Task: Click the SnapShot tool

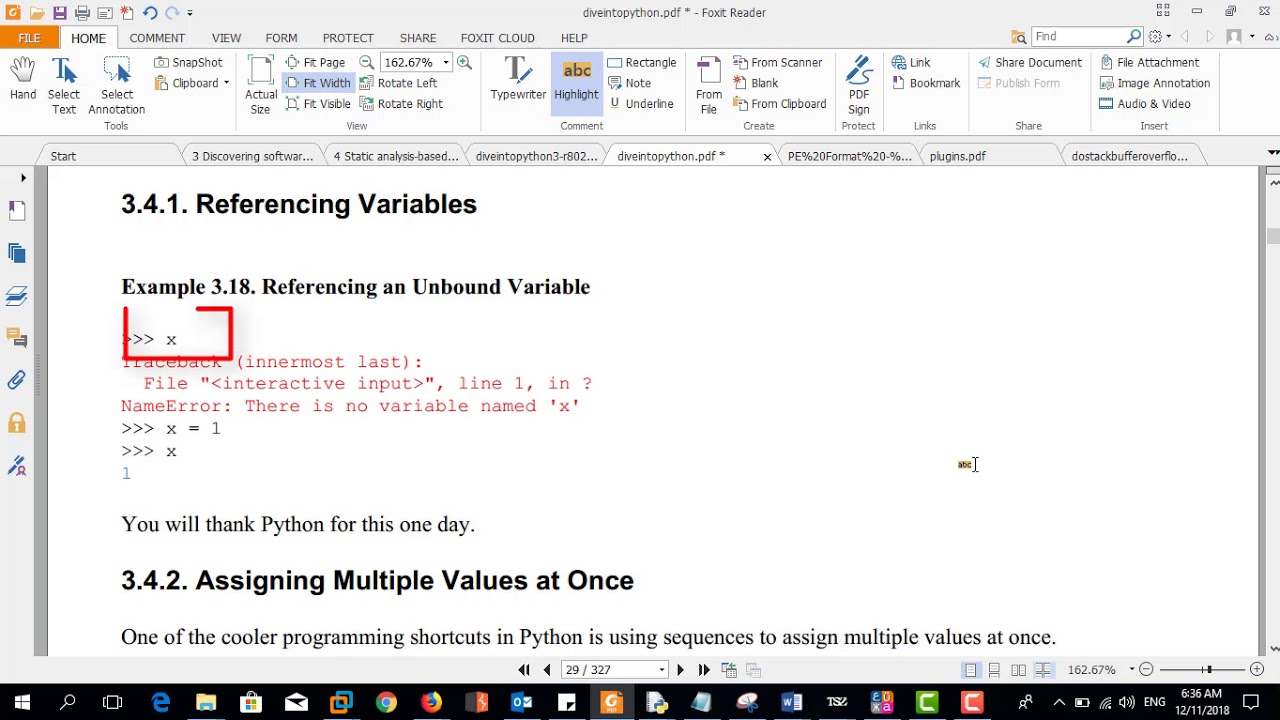Action: click(188, 62)
